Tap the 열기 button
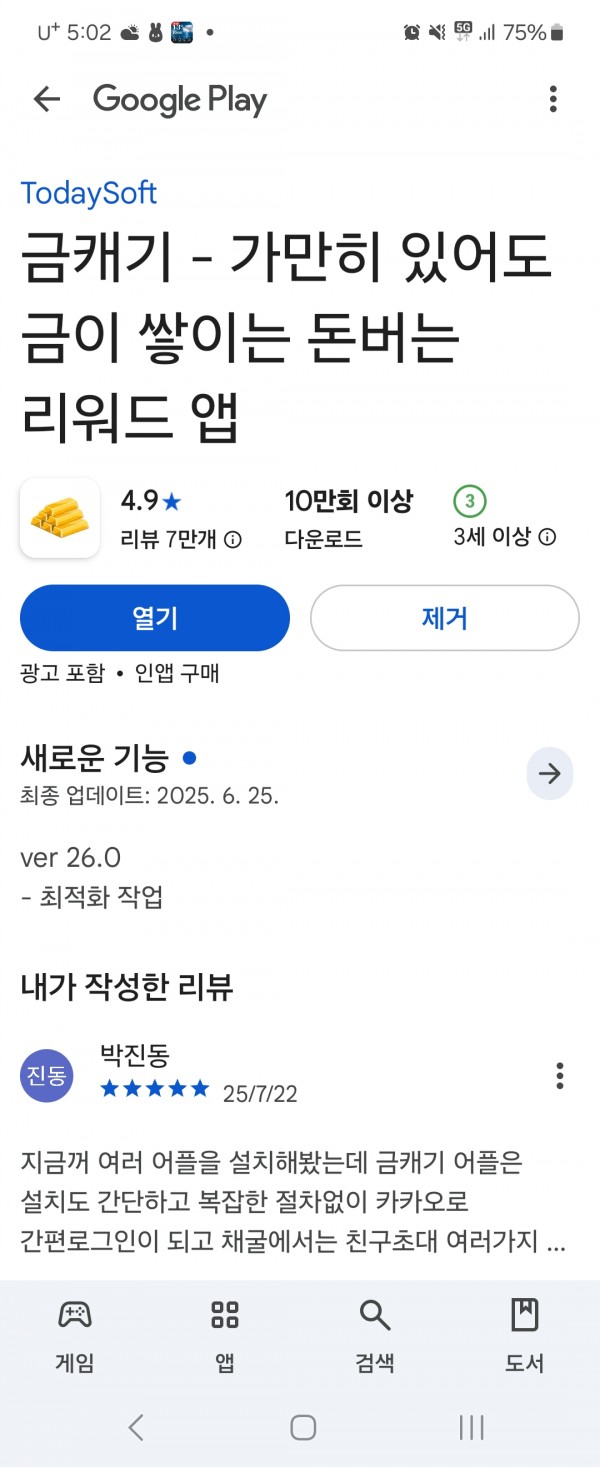 click(155, 618)
